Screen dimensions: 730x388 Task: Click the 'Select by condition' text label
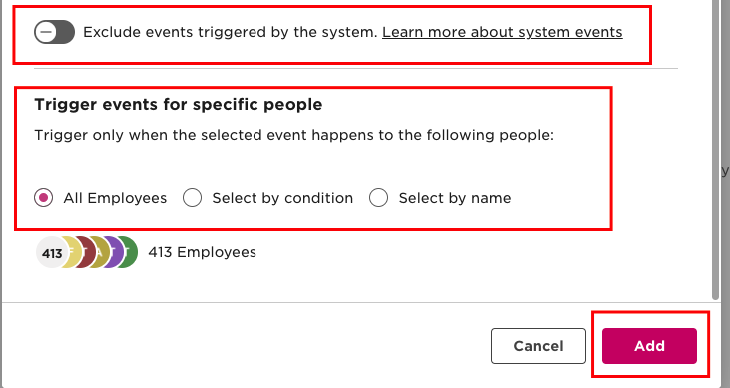click(x=283, y=198)
